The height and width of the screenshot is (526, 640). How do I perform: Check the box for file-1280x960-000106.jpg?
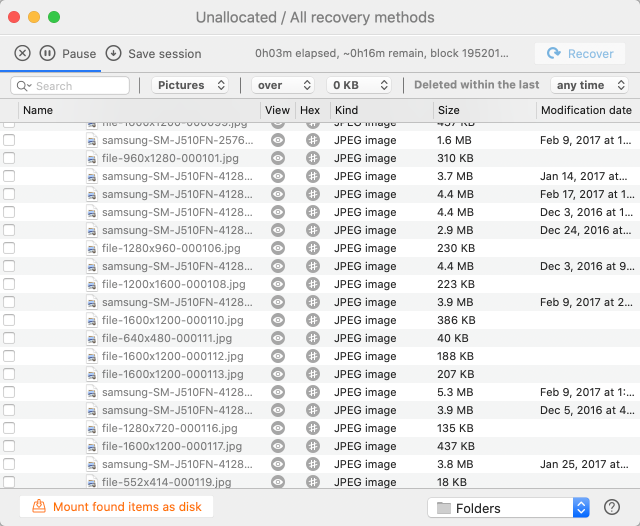(9, 248)
